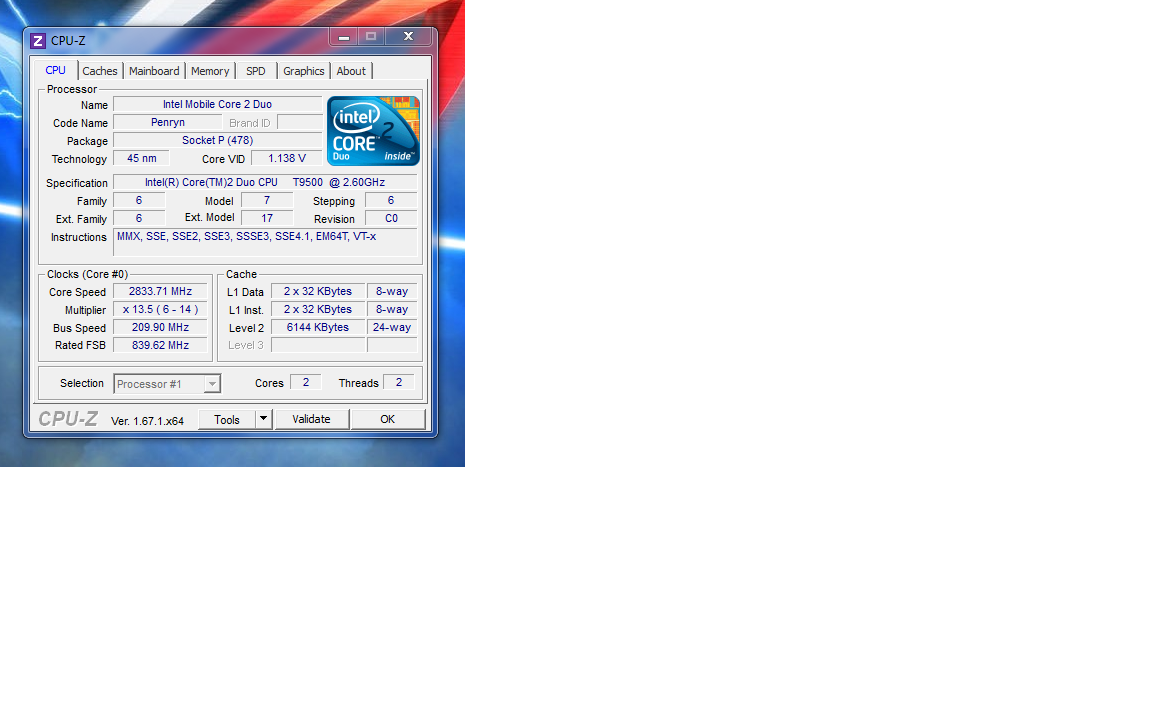This screenshot has height=720, width=1152.
Task: Click the 45 nm technology value
Action: tap(142, 159)
